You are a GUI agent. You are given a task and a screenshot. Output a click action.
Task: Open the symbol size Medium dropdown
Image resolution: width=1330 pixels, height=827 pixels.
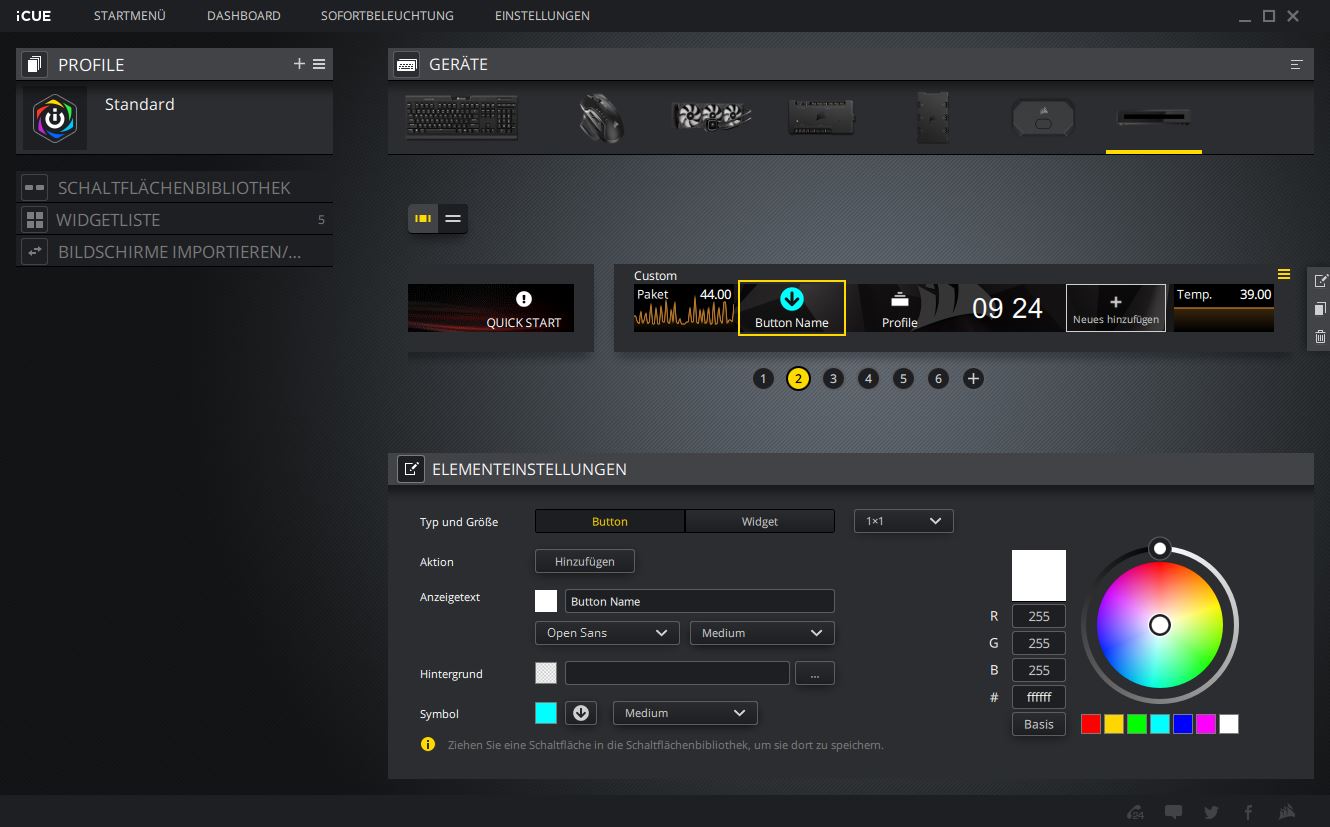pyautogui.click(x=685, y=713)
